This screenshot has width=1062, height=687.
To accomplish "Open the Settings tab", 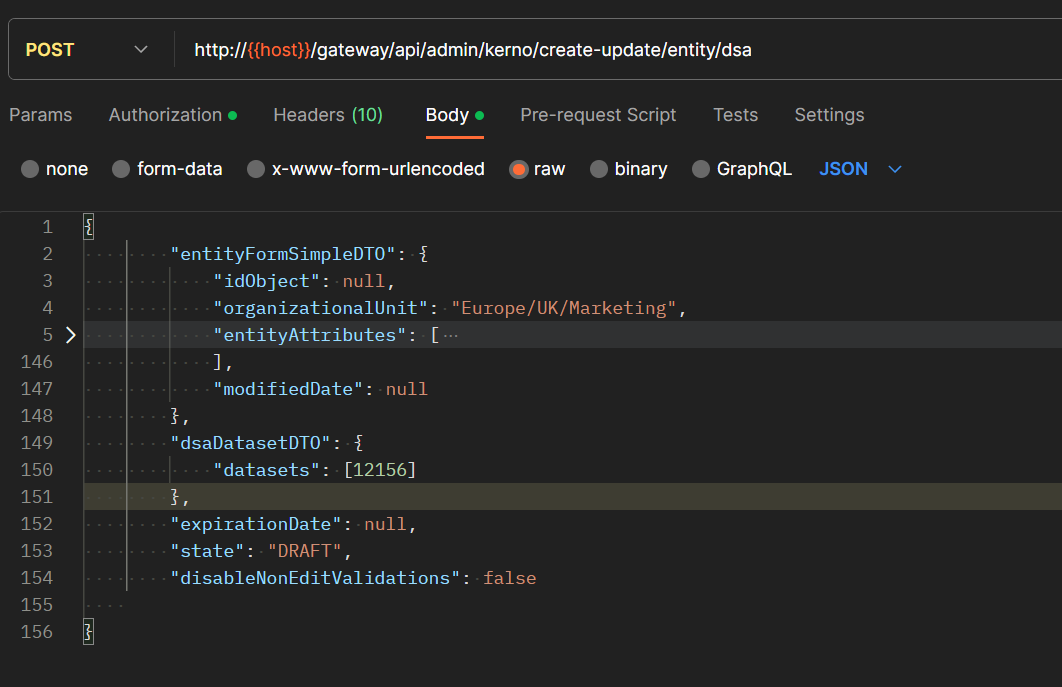I will tap(829, 115).
